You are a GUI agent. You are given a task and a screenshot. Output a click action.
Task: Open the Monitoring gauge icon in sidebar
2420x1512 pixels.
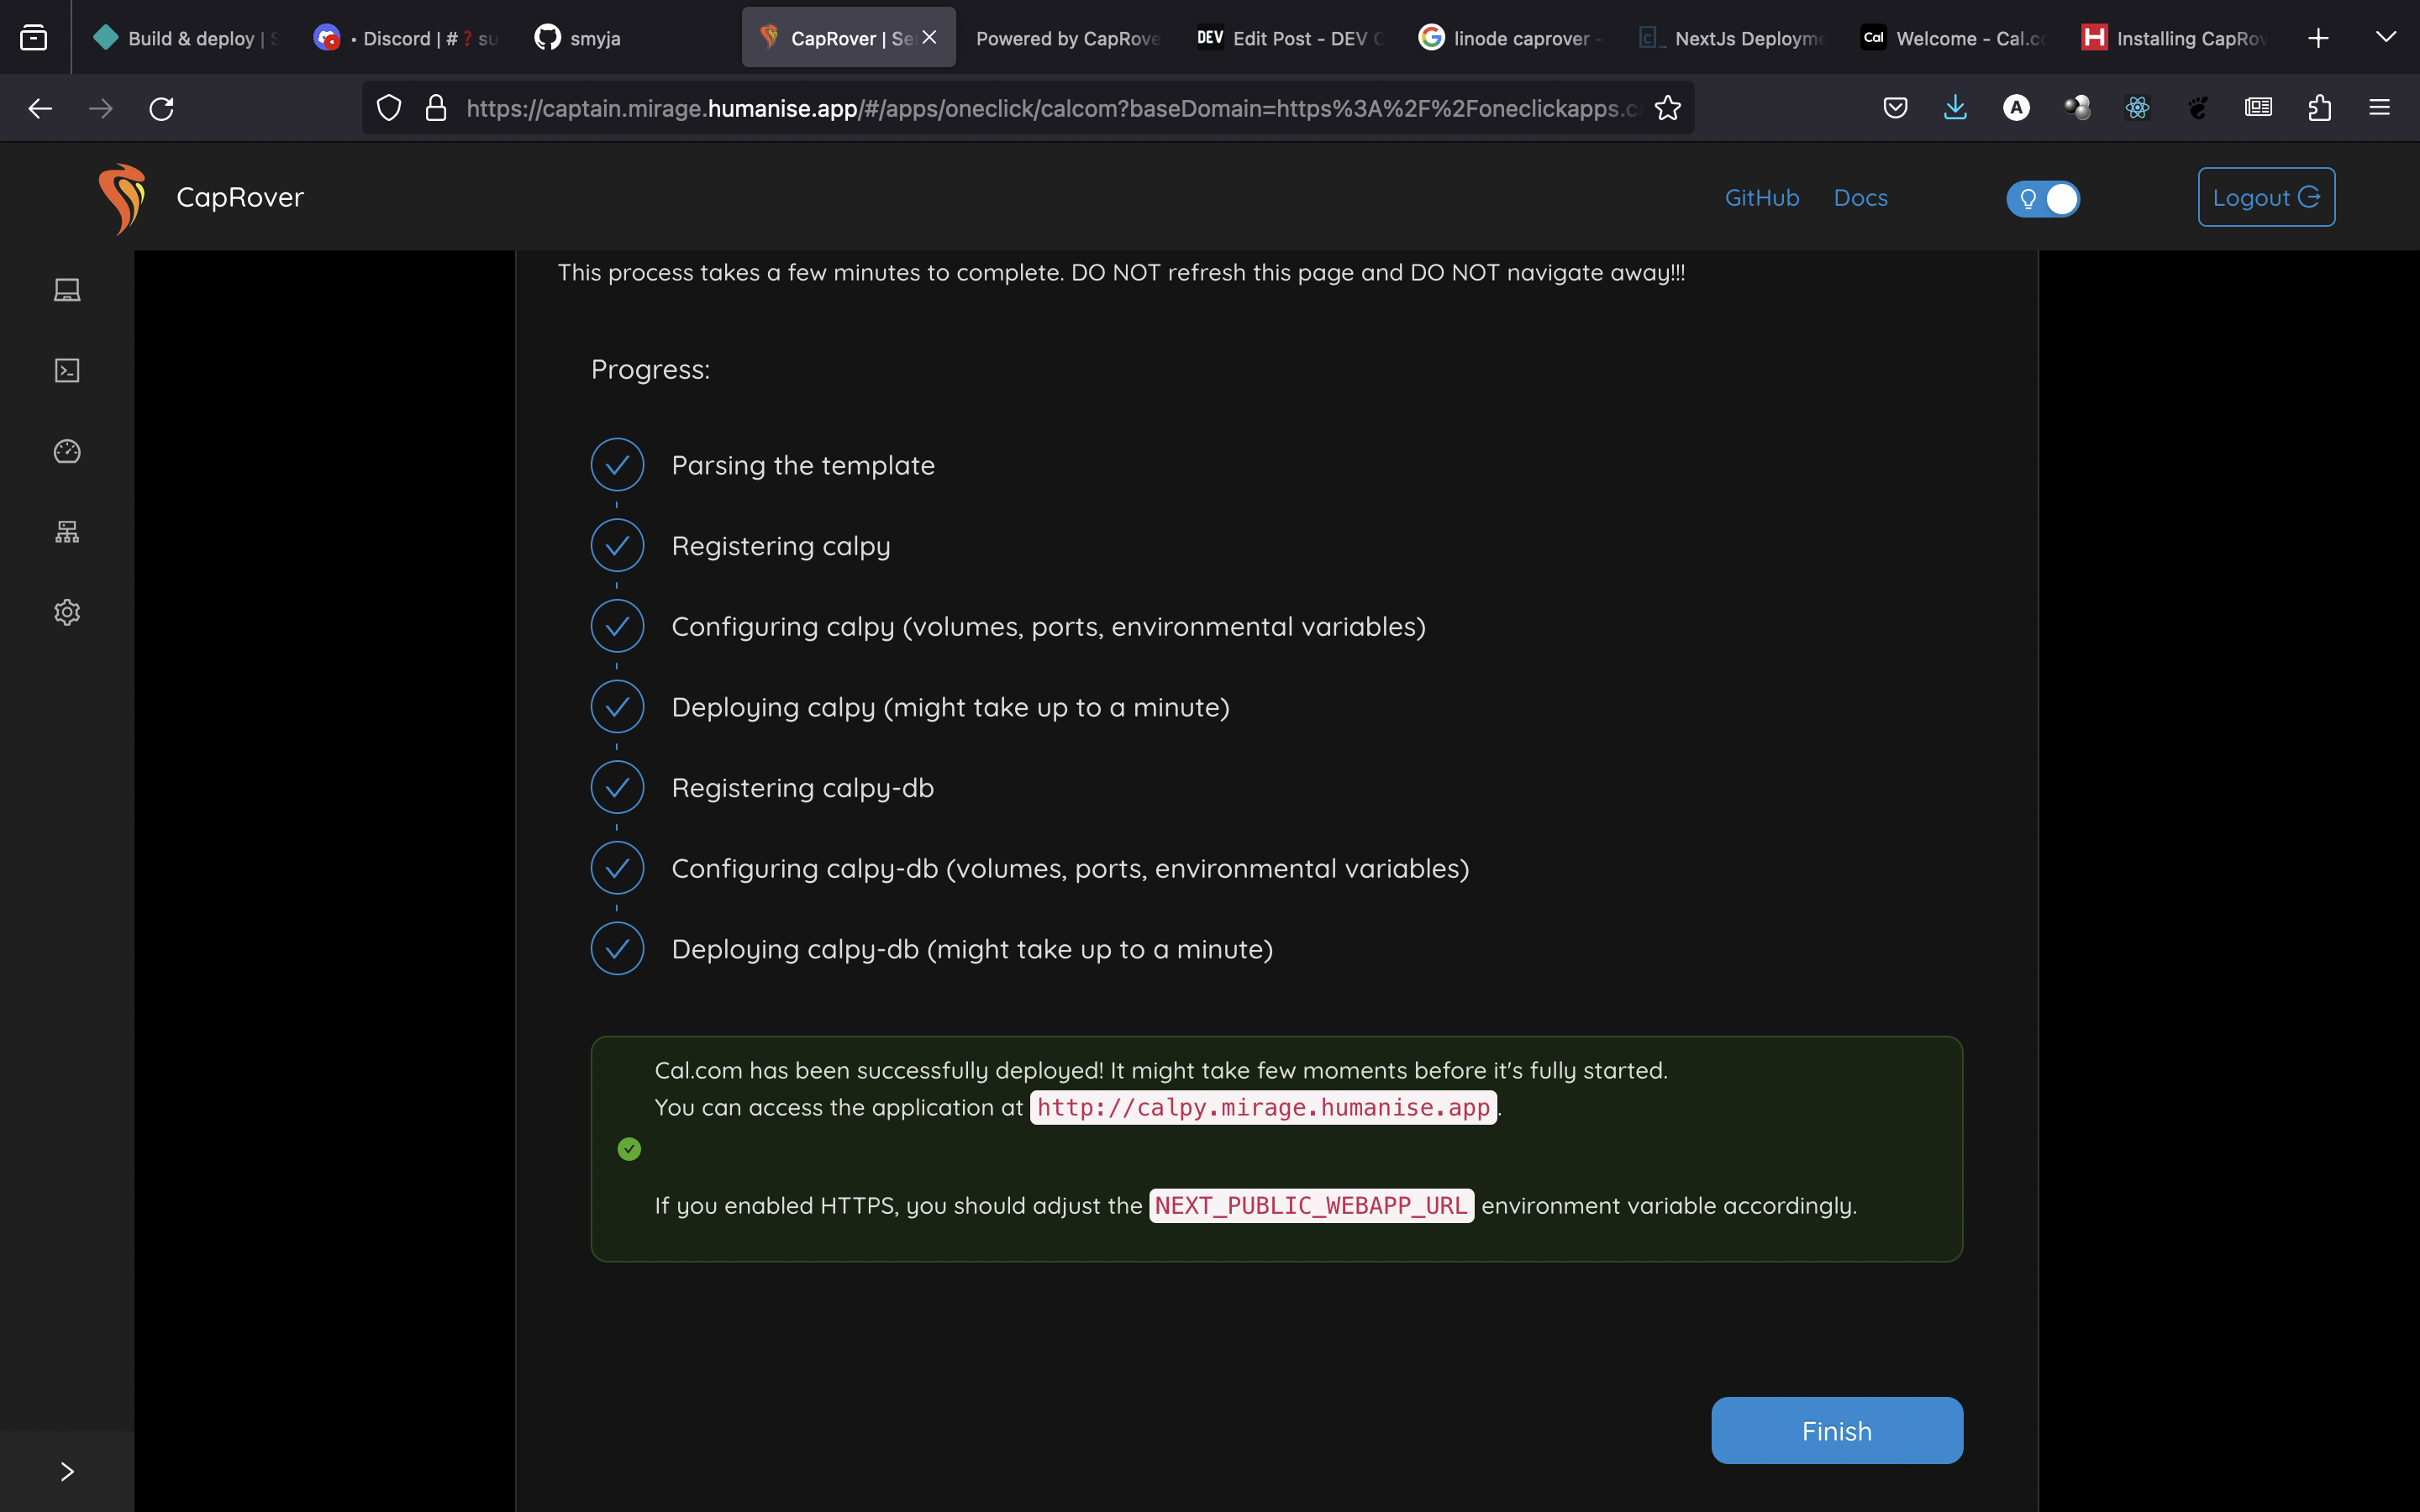coord(67,451)
